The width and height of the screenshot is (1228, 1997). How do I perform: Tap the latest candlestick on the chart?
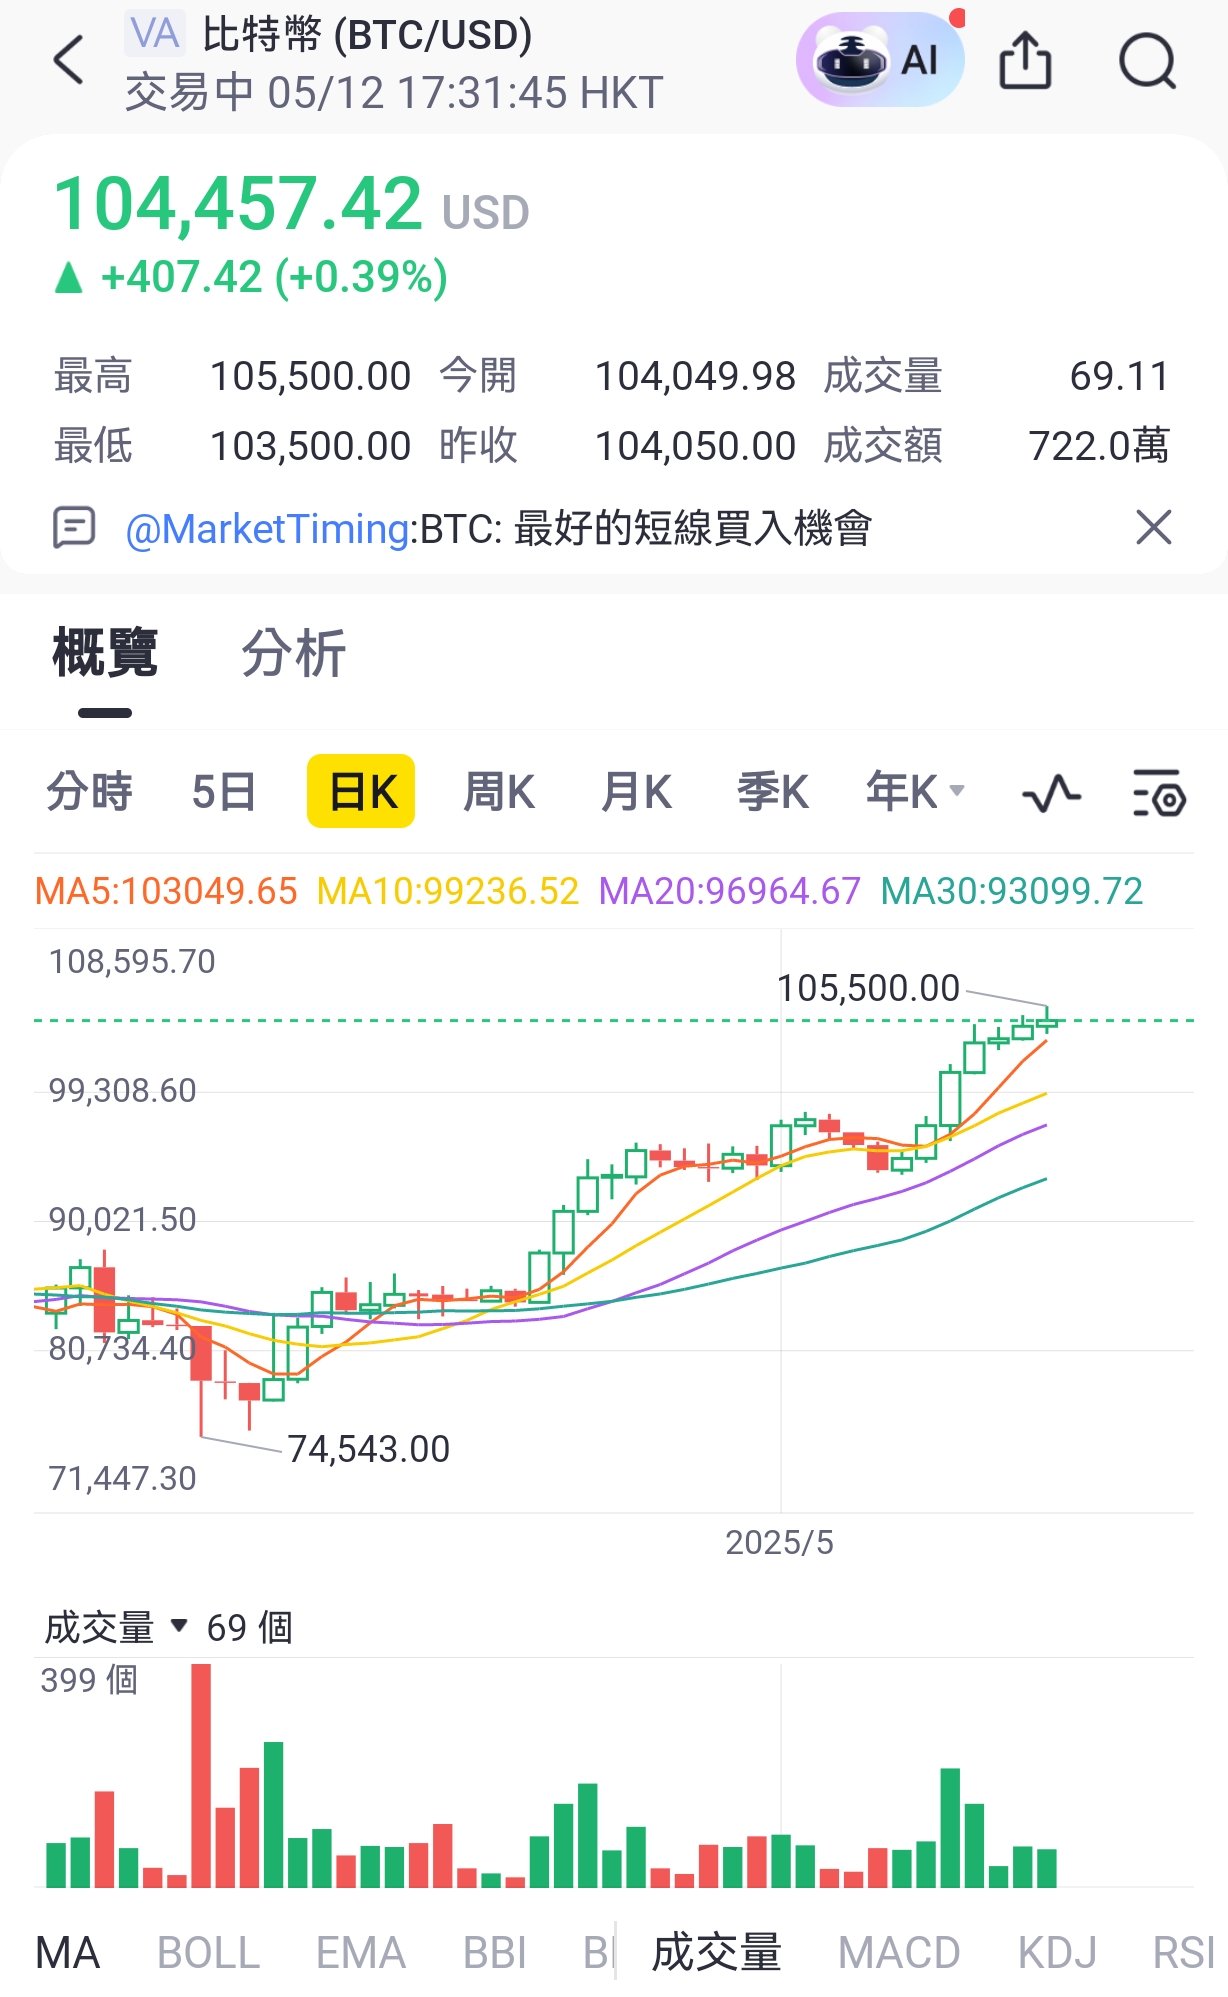click(x=1047, y=1021)
